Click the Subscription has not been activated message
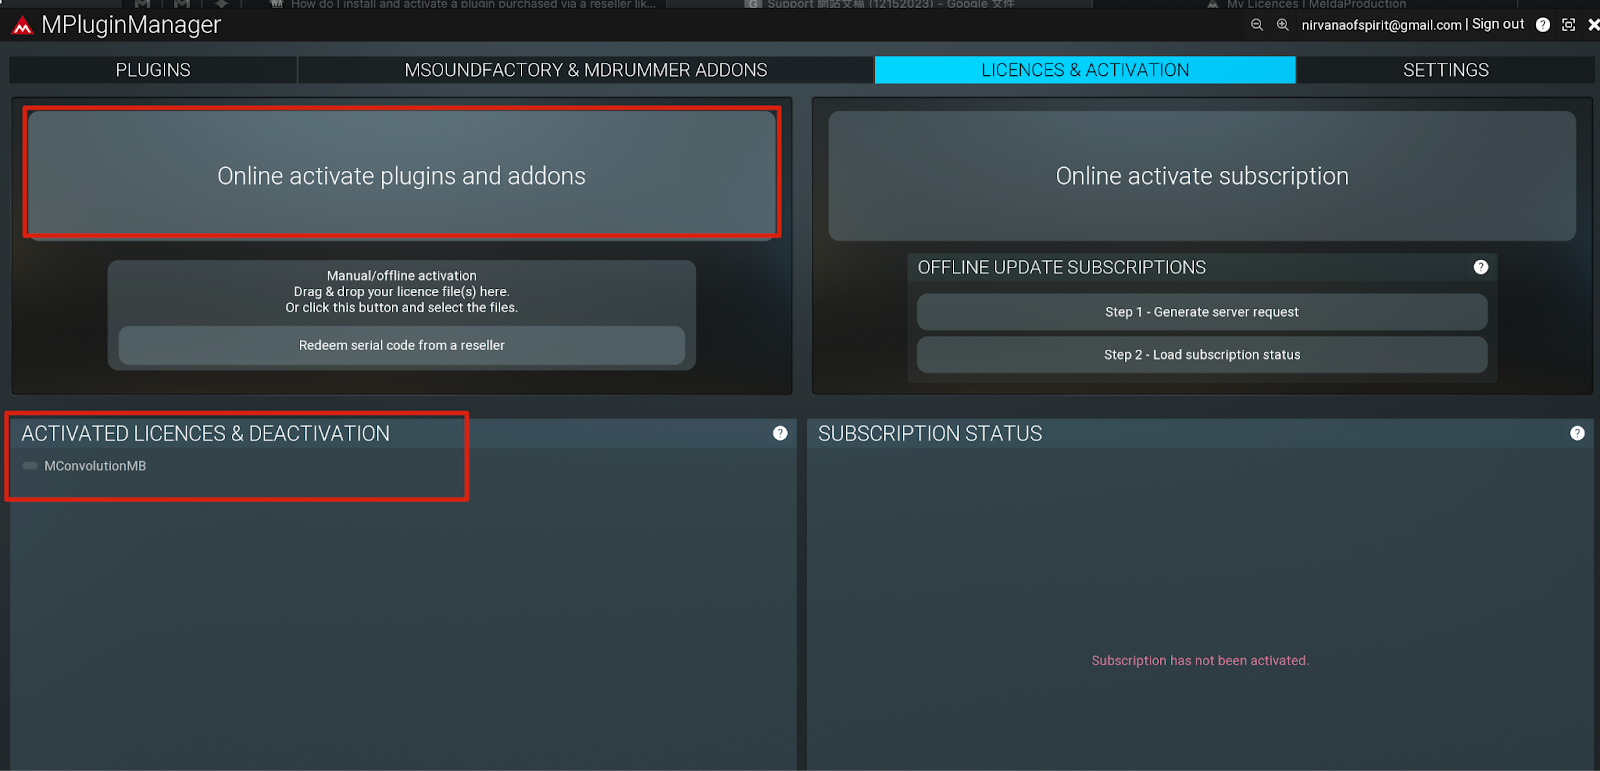Screen dimensions: 1600x771 pyautogui.click(x=1200, y=661)
